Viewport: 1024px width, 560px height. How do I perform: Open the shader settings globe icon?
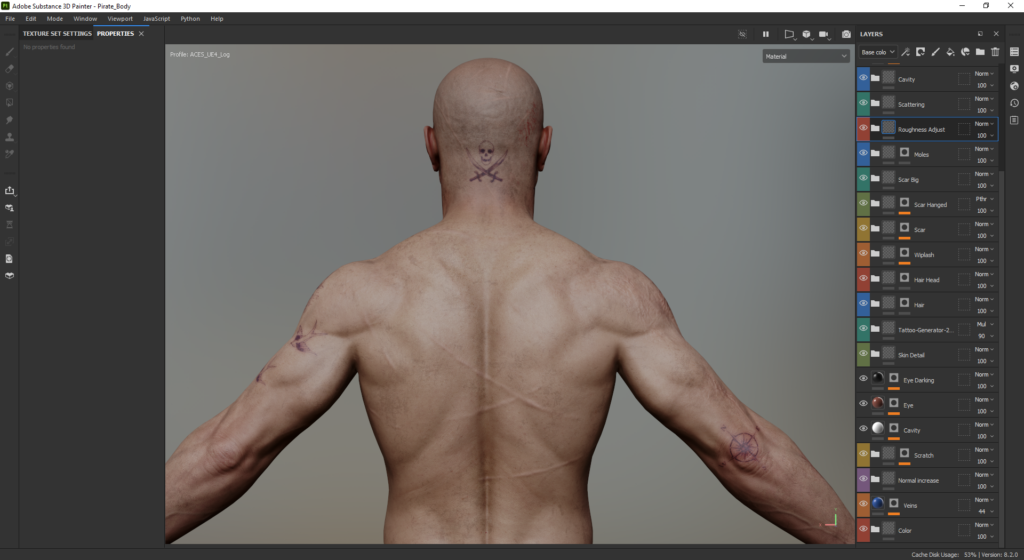click(1014, 86)
